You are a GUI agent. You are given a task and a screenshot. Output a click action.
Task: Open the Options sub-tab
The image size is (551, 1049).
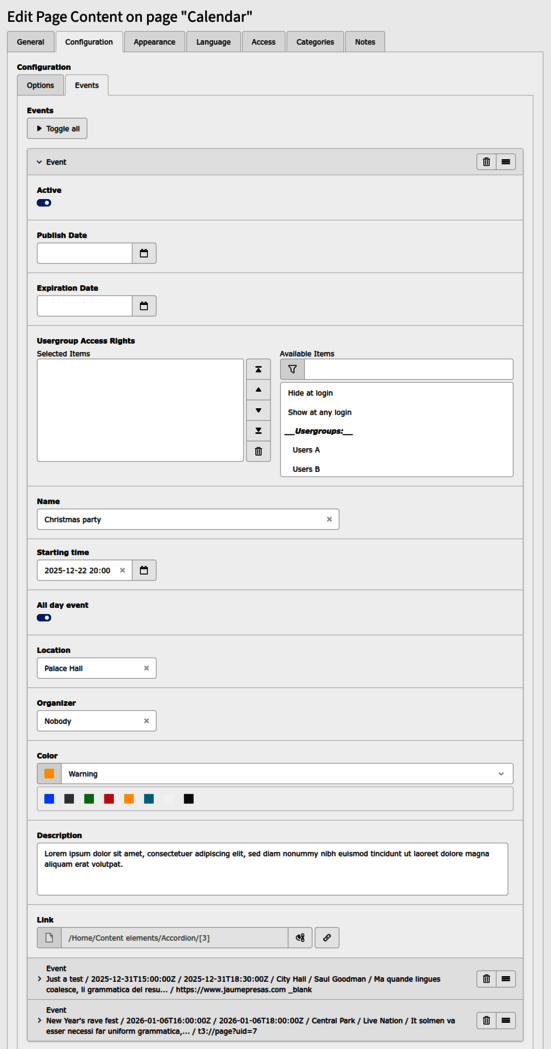pos(40,85)
